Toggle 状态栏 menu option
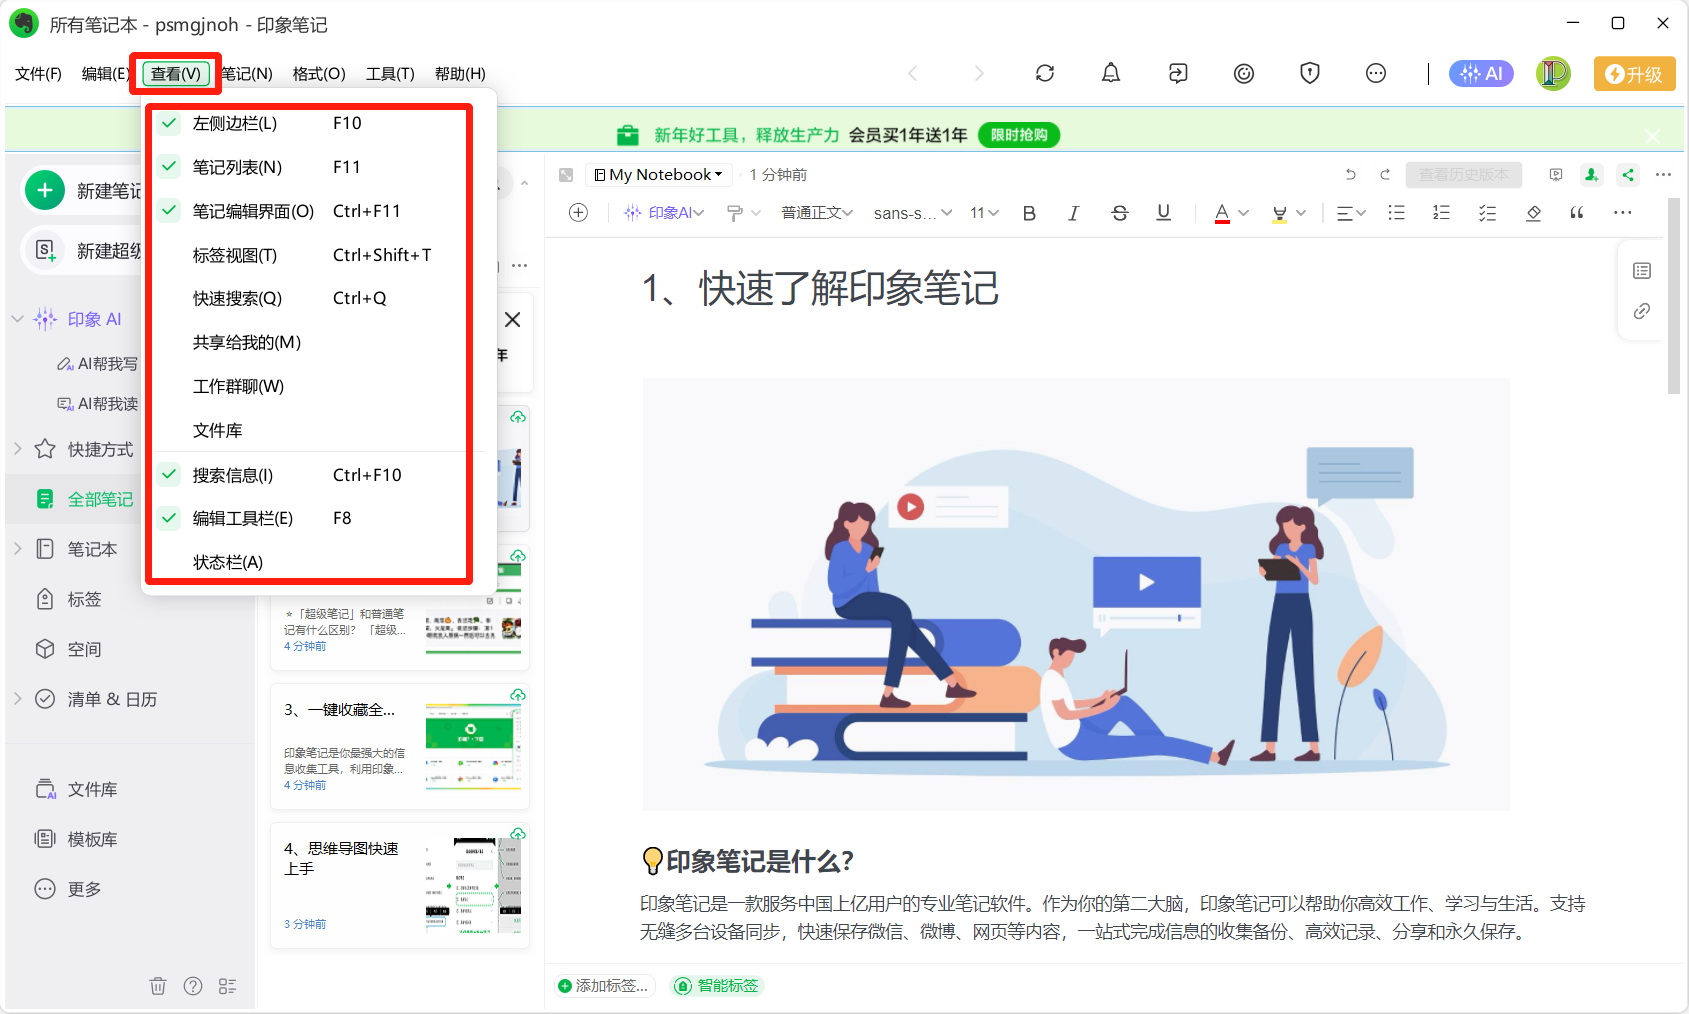Viewport: 1689px width, 1014px height. click(x=310, y=562)
